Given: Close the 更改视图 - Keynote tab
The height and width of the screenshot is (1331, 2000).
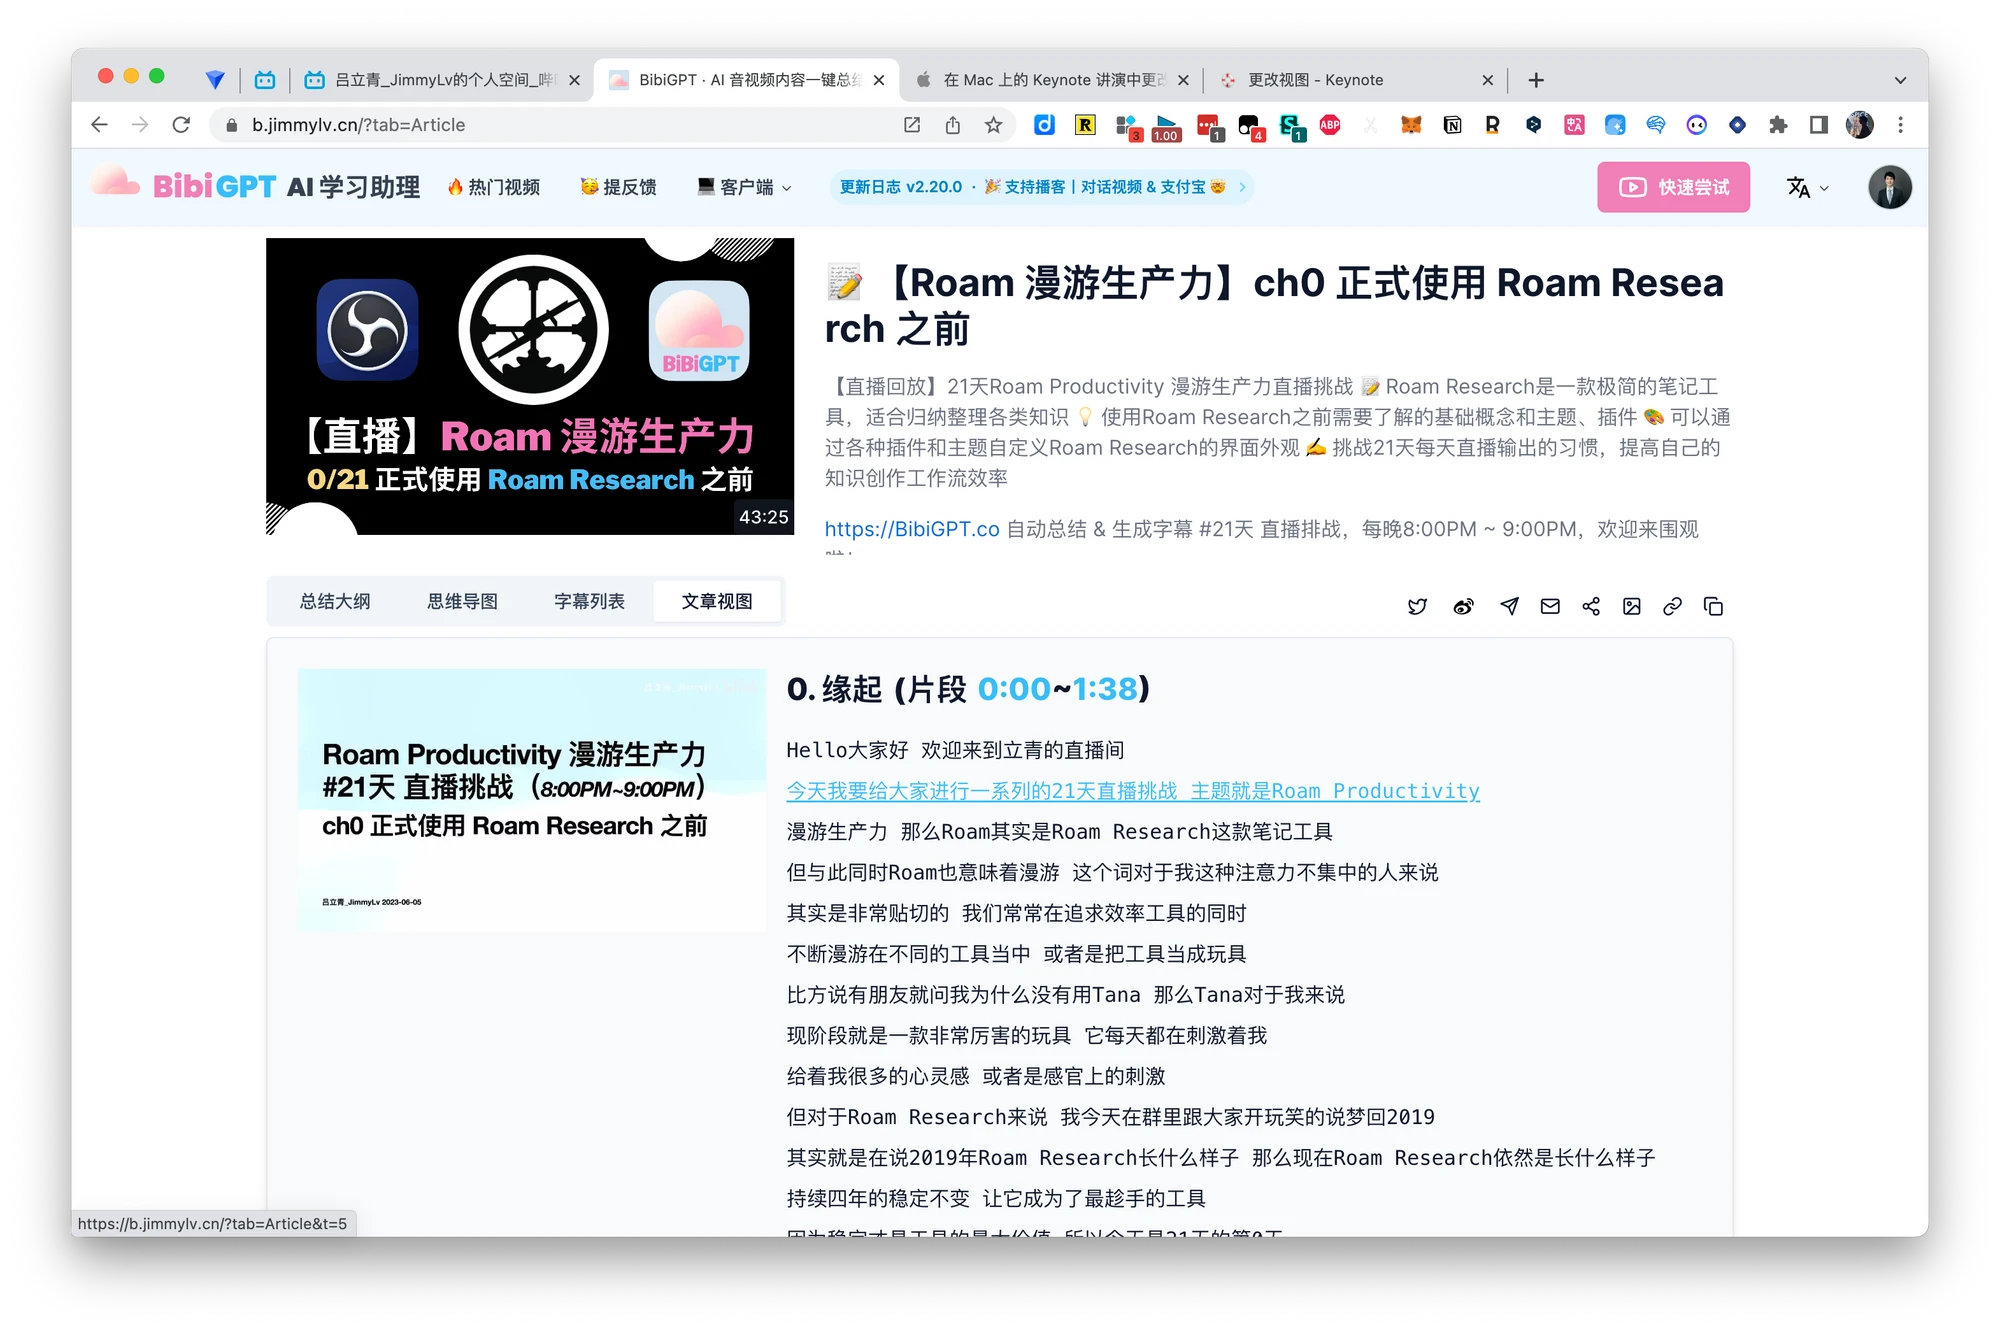Looking at the screenshot, I should 1487,80.
